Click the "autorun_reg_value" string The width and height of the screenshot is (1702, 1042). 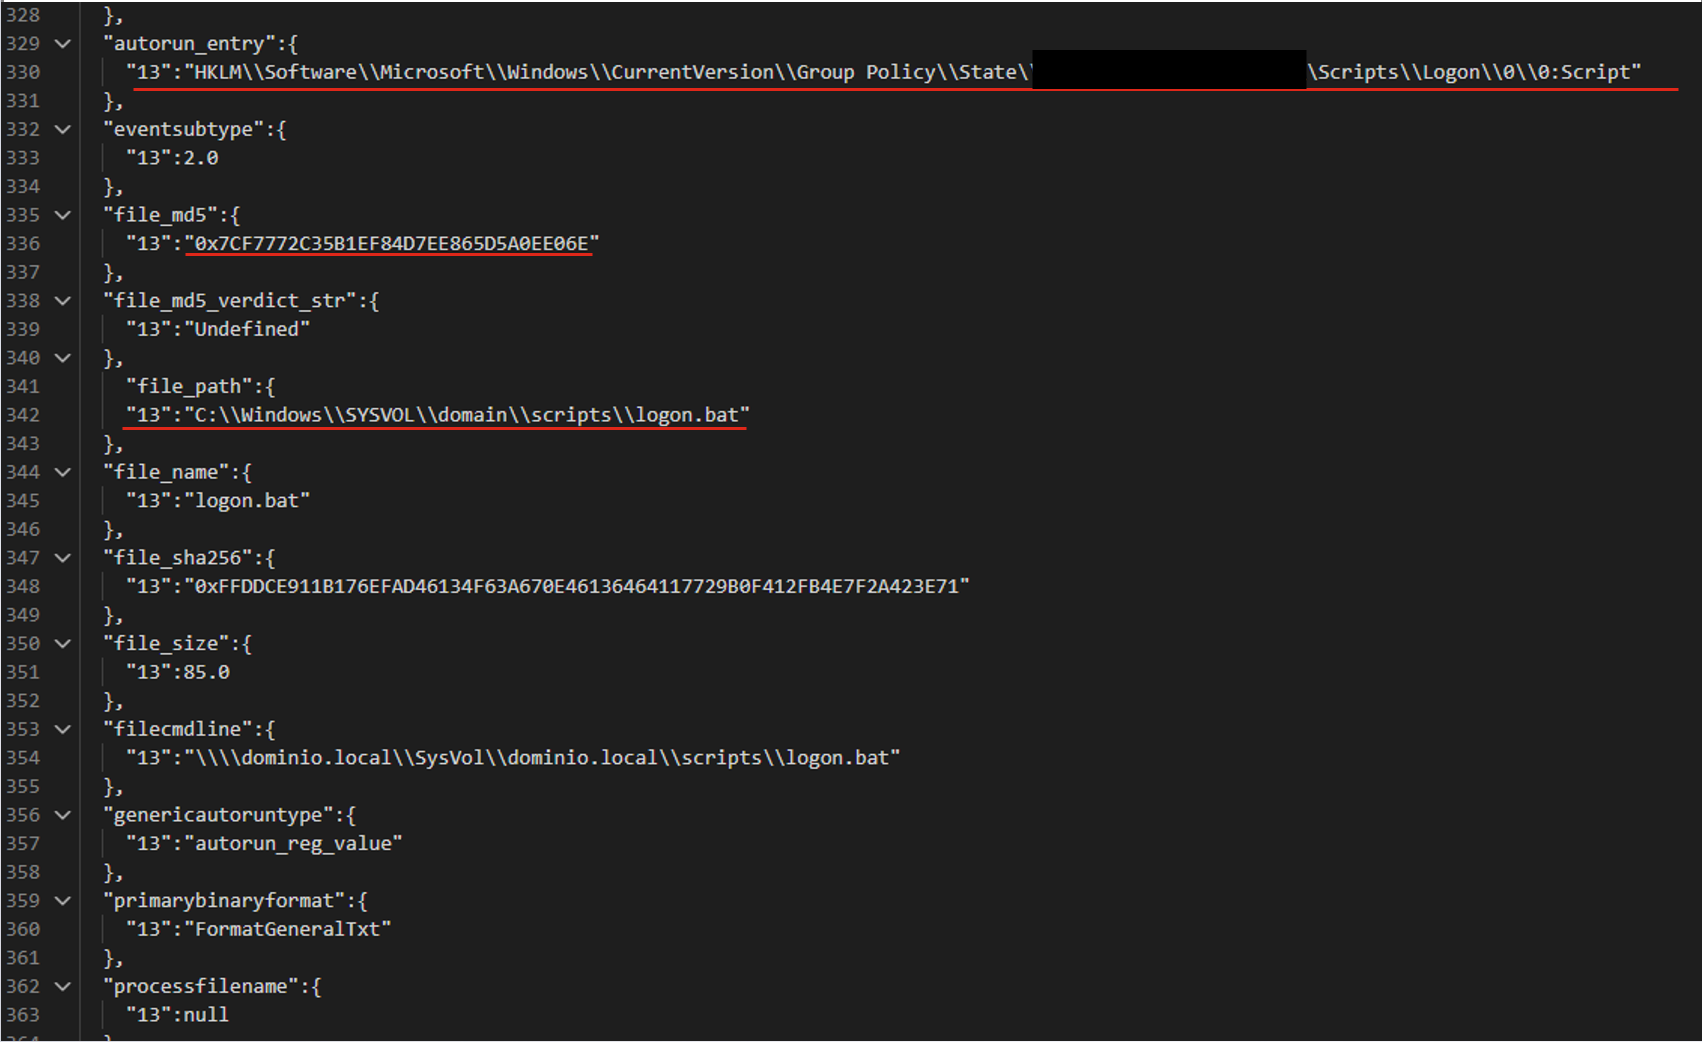tap(293, 844)
